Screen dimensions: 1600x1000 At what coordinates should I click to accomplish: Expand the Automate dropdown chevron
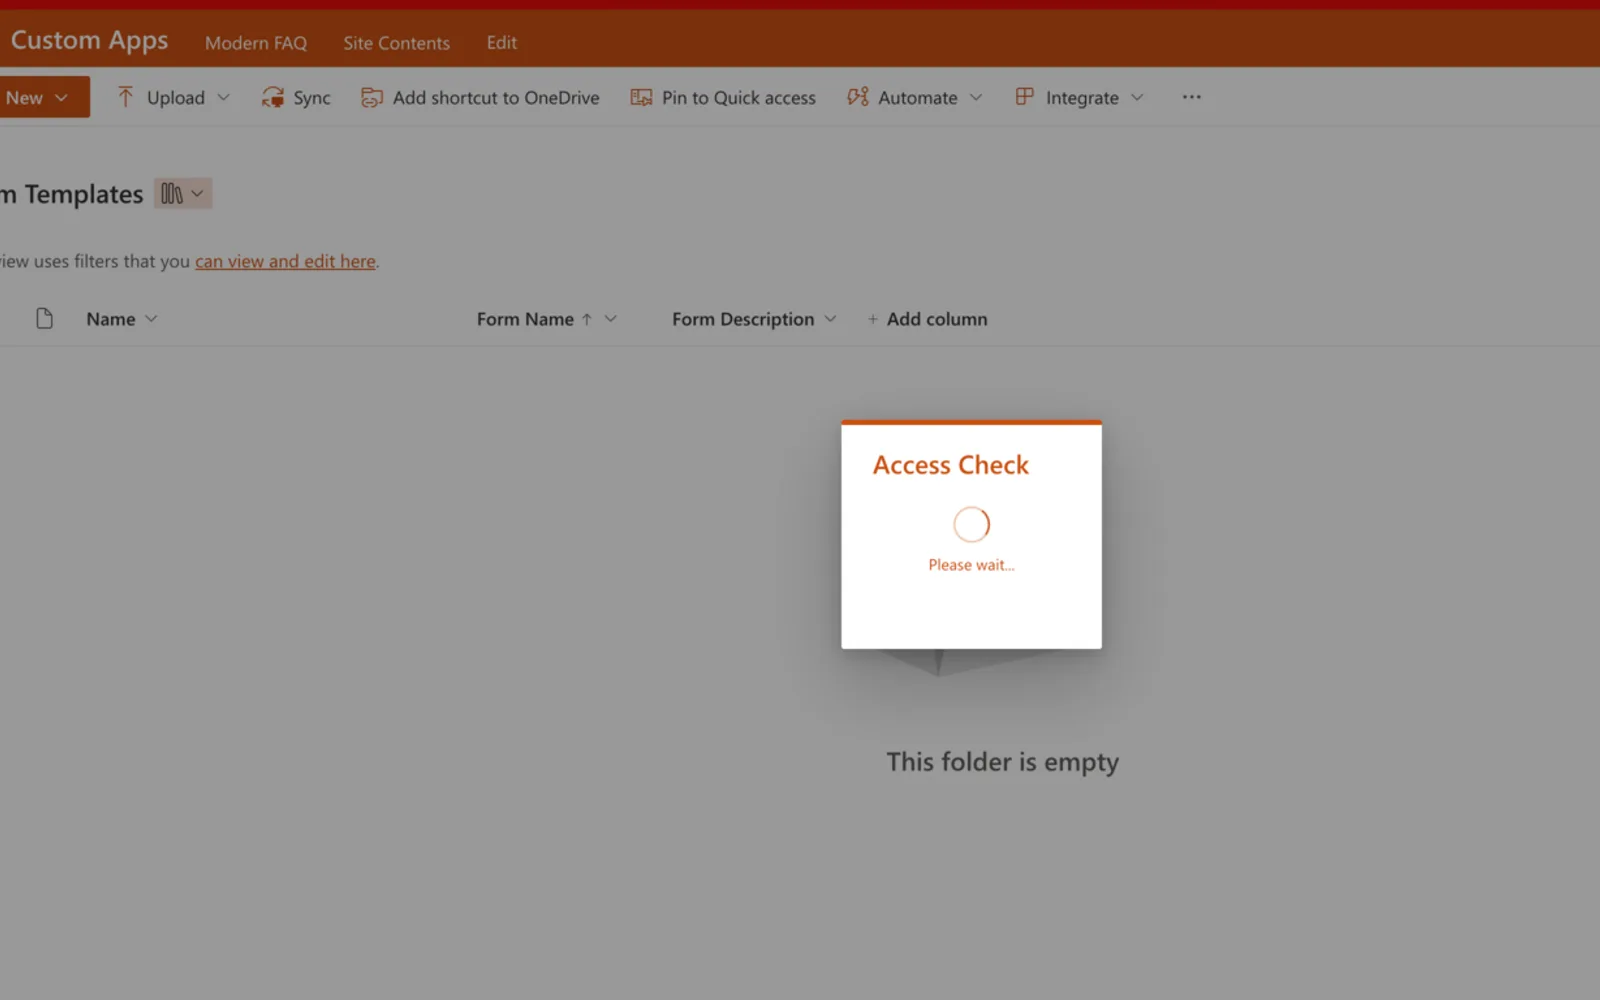click(976, 97)
